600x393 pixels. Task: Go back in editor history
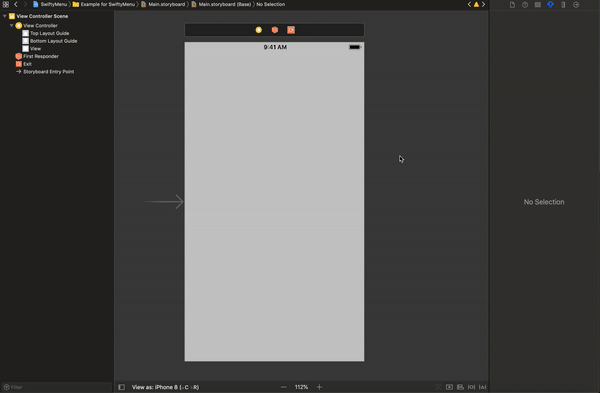pyautogui.click(x=16, y=5)
